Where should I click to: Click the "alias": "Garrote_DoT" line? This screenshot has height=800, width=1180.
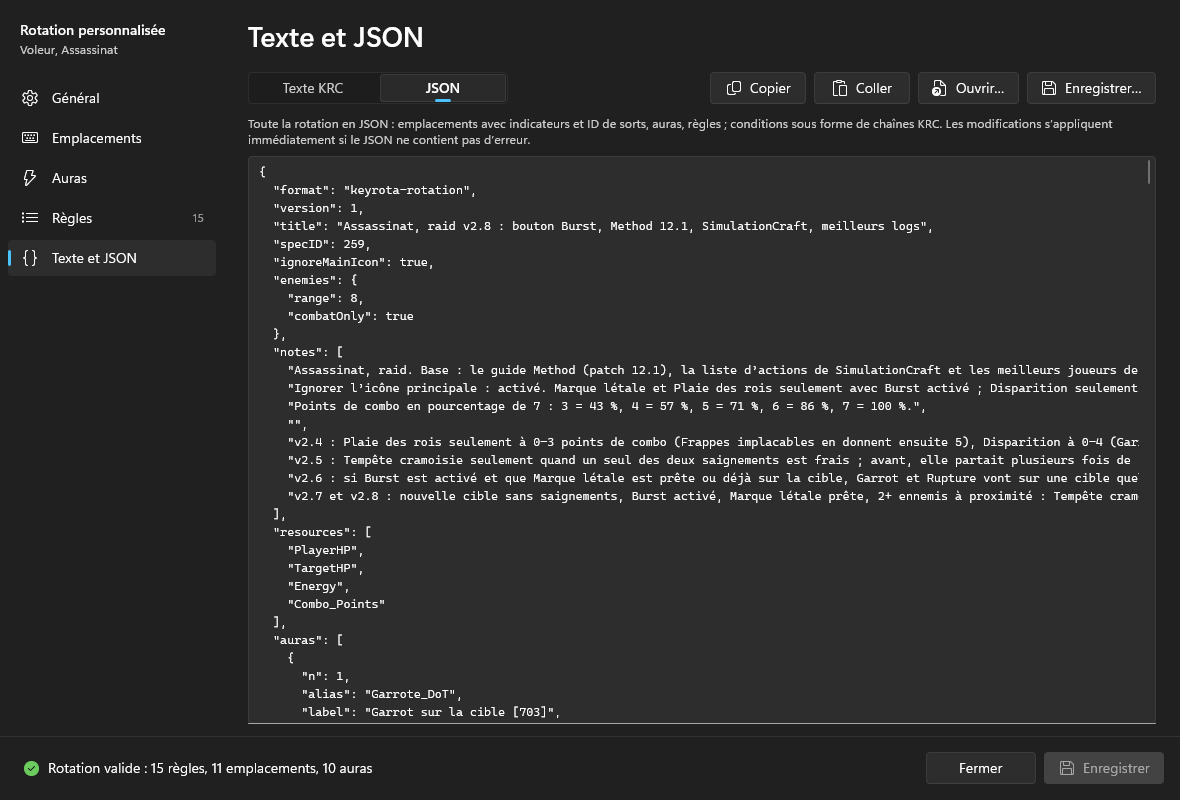[382, 694]
